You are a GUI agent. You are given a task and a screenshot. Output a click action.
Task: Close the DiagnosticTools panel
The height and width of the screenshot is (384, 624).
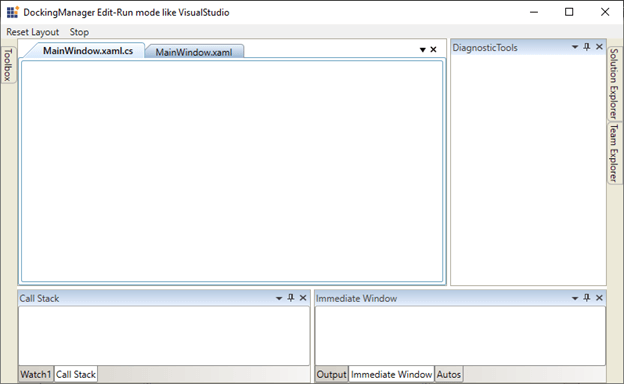click(599, 47)
